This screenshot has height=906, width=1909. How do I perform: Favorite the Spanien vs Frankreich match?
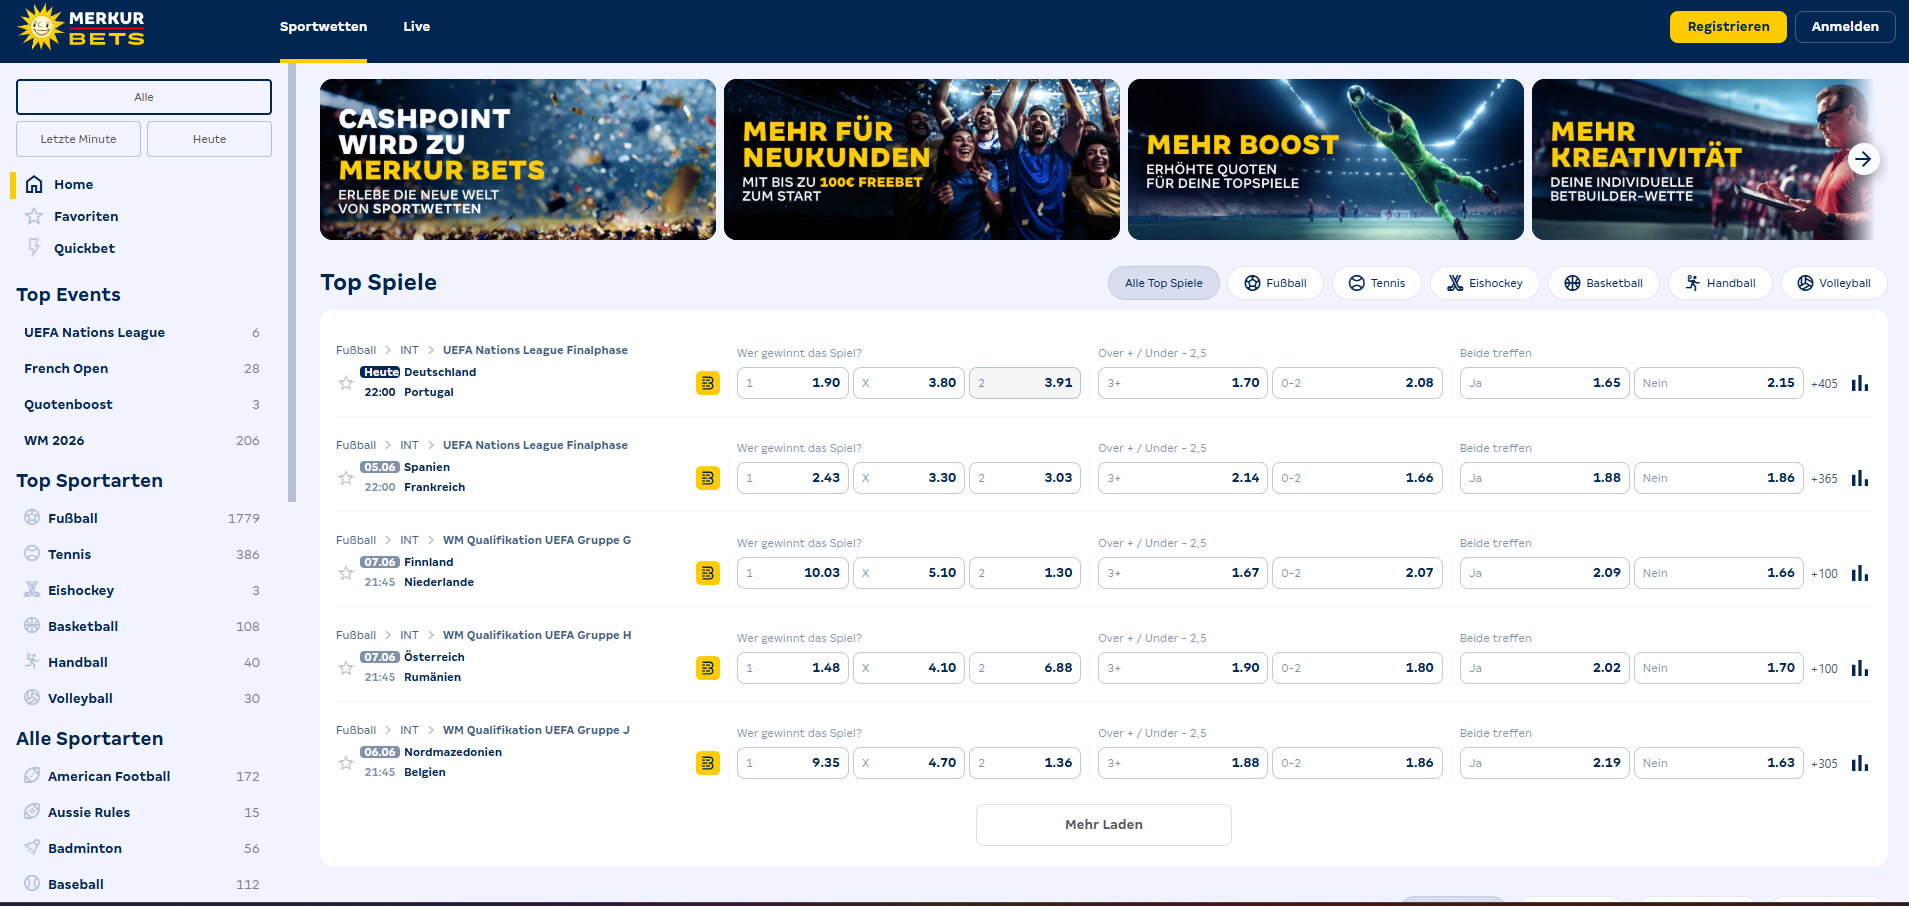[x=346, y=478]
